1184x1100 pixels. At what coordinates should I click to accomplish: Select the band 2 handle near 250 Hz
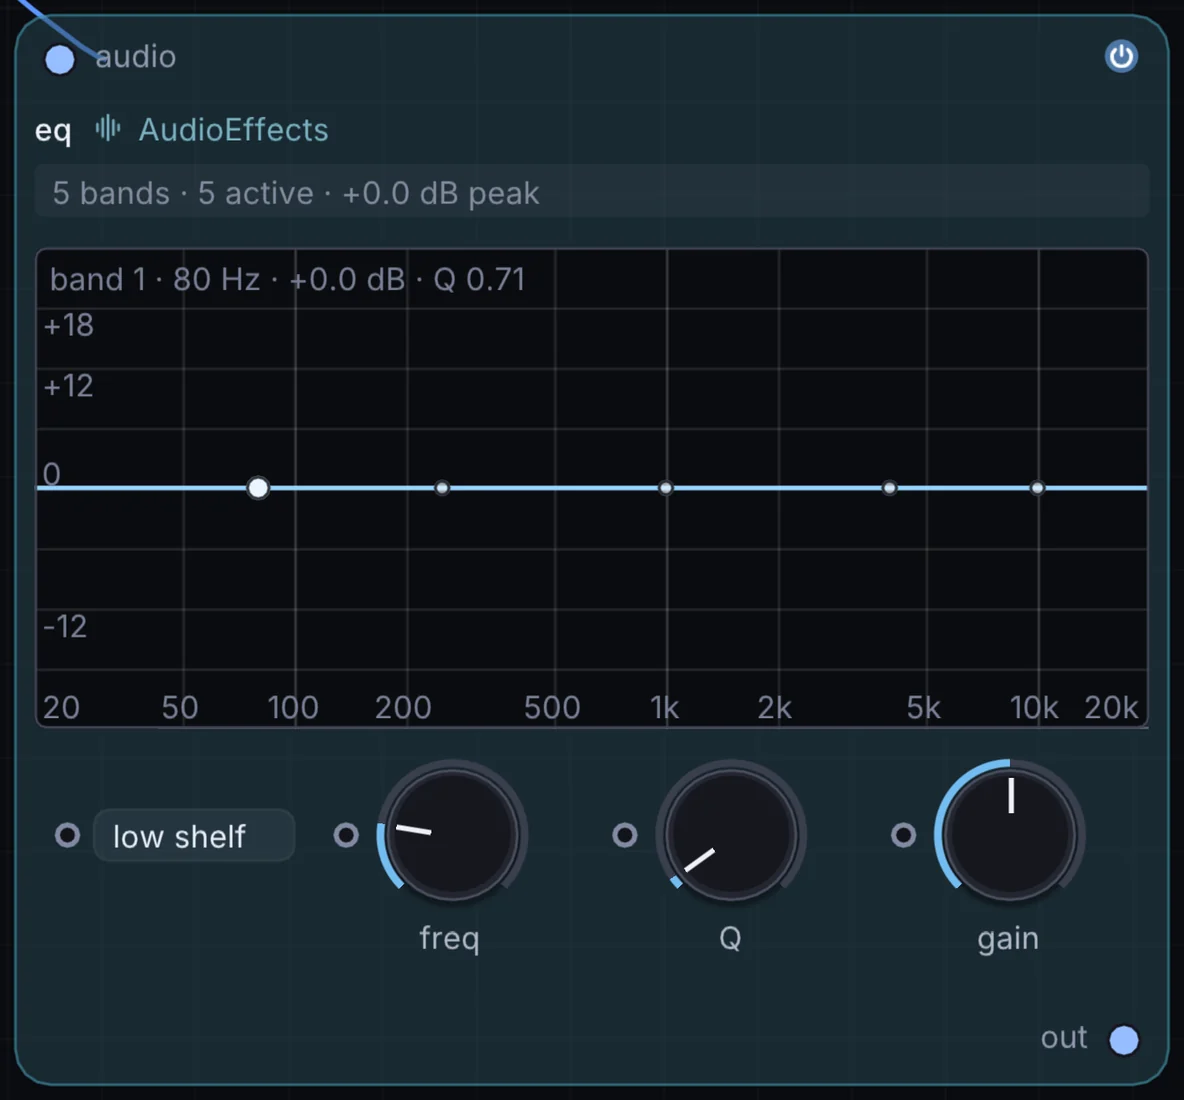[x=442, y=488]
